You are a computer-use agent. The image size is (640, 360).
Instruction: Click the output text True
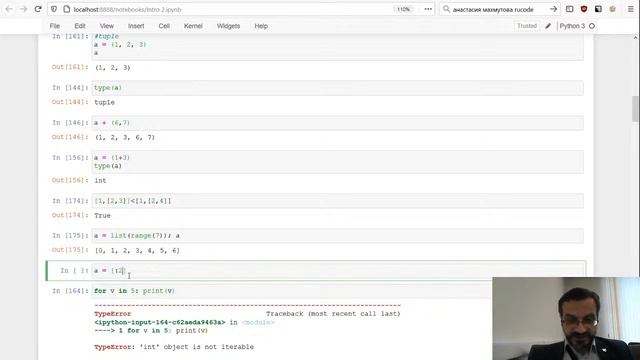click(102, 216)
